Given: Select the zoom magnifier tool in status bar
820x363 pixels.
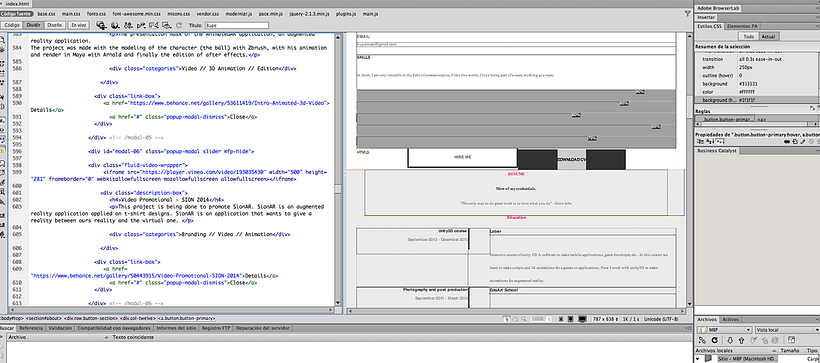Looking at the screenshot, I should click(523, 319).
